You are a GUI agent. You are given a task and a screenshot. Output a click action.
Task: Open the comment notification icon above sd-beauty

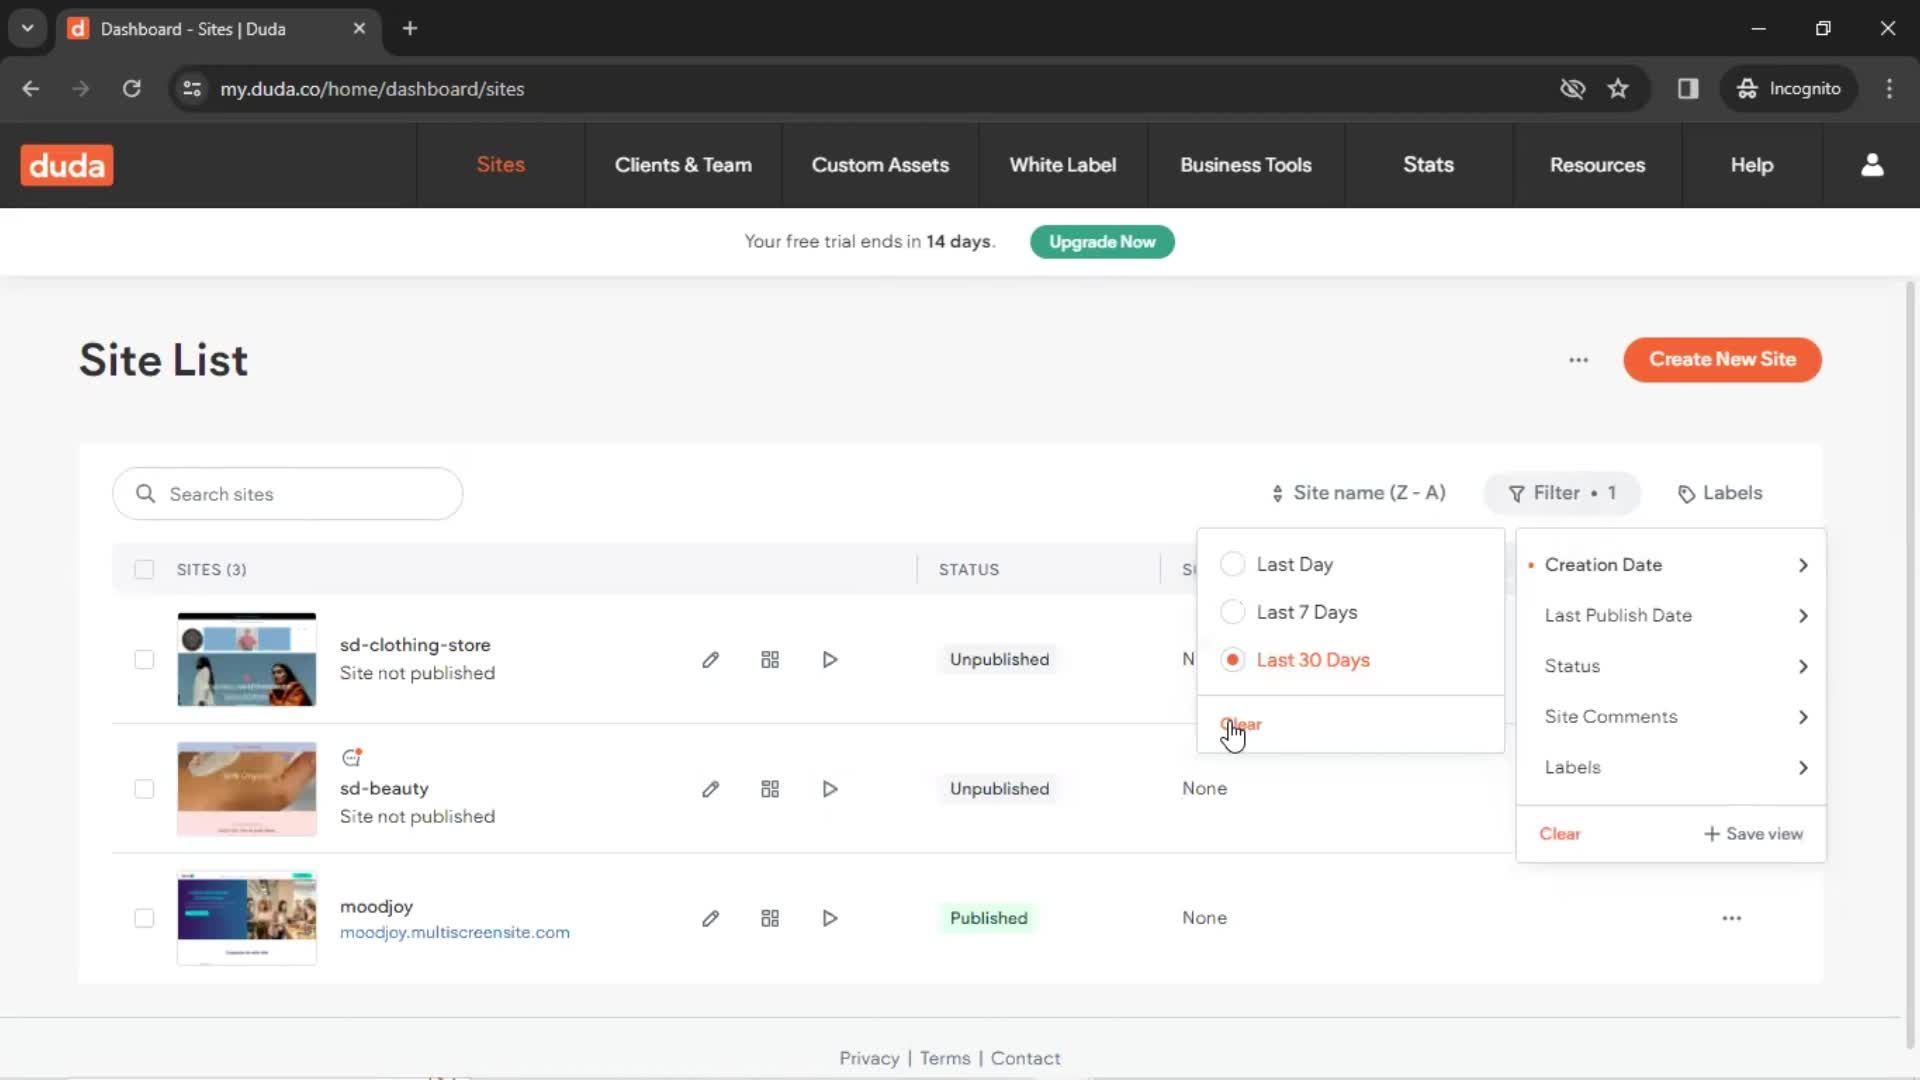351,757
